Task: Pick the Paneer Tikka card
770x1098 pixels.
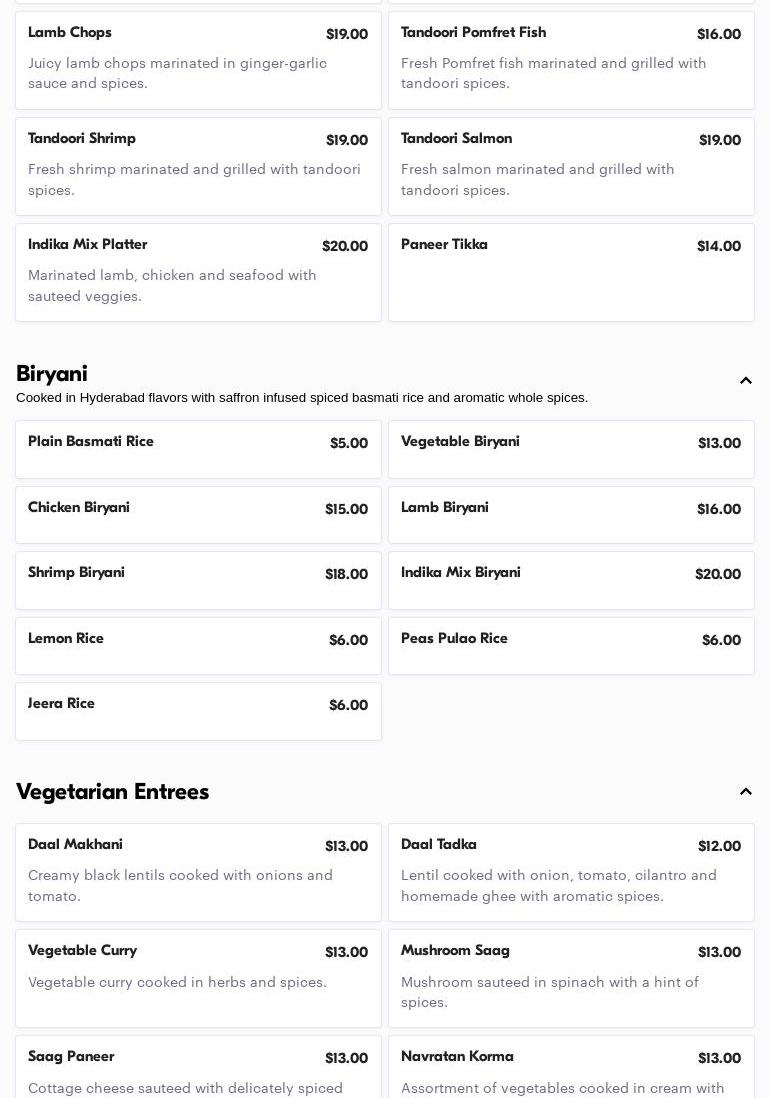Action: pyautogui.click(x=571, y=272)
